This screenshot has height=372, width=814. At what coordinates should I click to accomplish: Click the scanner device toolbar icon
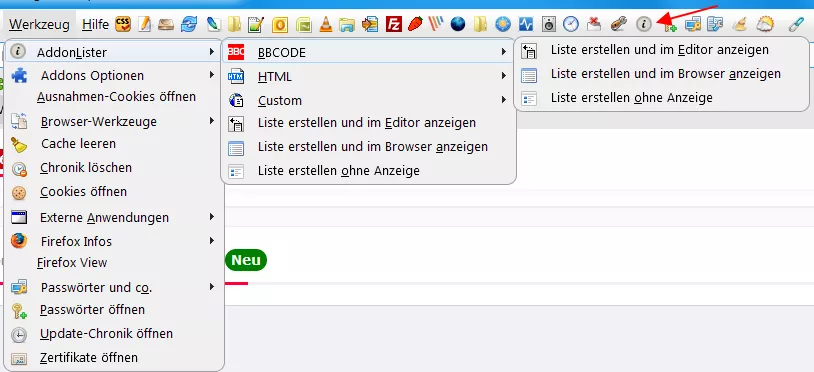click(166, 24)
